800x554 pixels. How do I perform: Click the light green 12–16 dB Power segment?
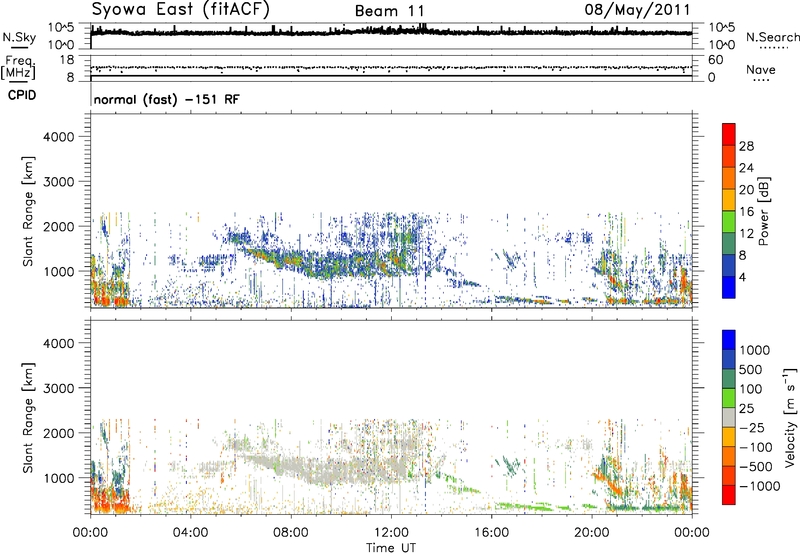coord(729,221)
